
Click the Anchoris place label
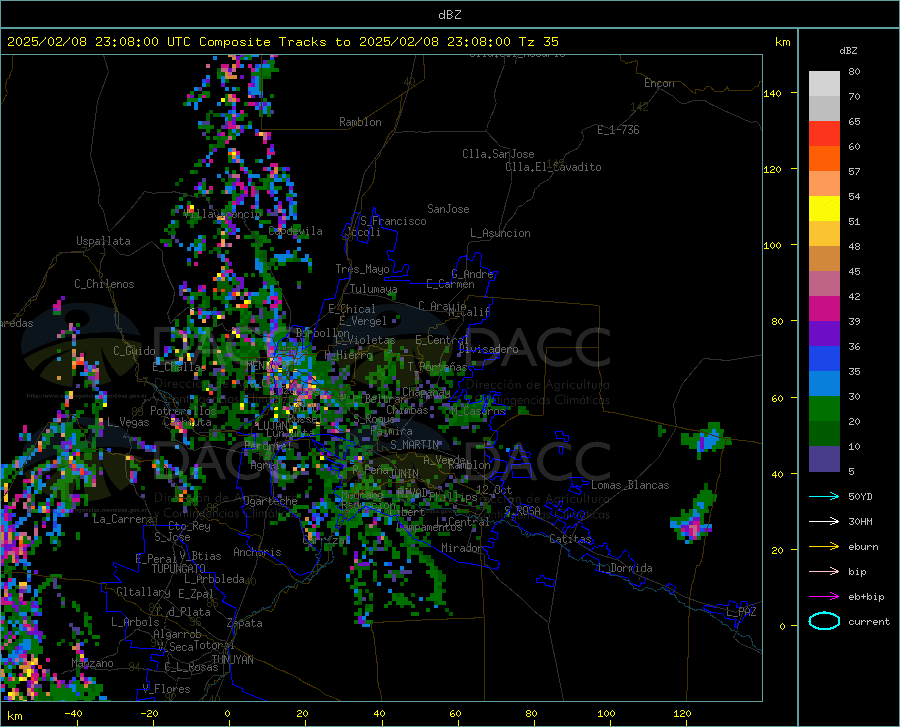tap(257, 553)
